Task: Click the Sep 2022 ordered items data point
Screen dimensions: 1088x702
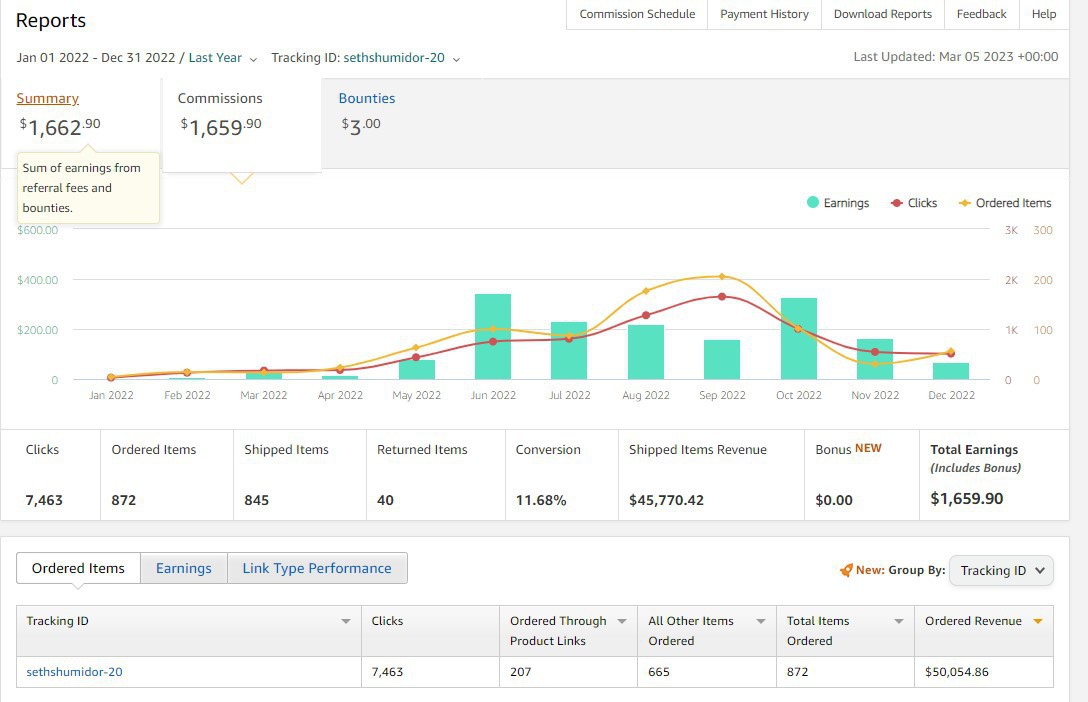Action: coord(722,276)
